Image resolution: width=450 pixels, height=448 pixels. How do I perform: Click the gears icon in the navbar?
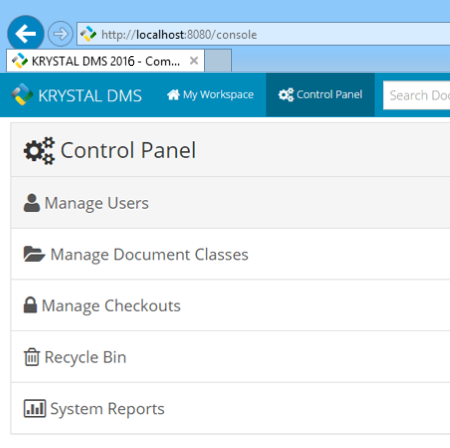pos(286,95)
